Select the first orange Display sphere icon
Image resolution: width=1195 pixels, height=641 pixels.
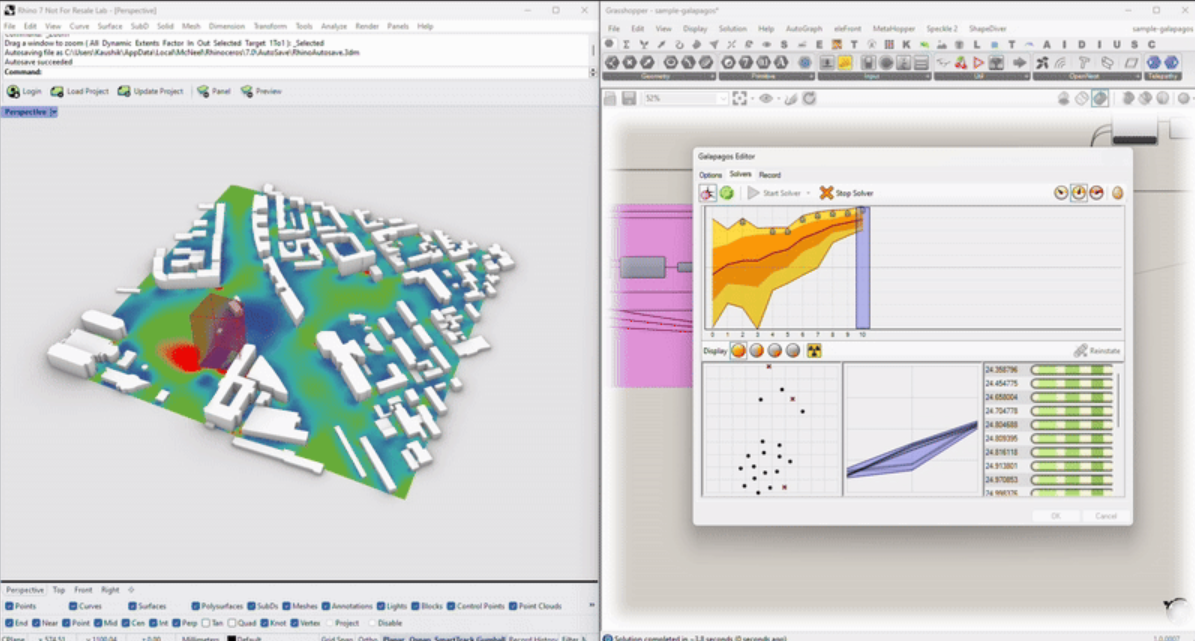point(738,351)
